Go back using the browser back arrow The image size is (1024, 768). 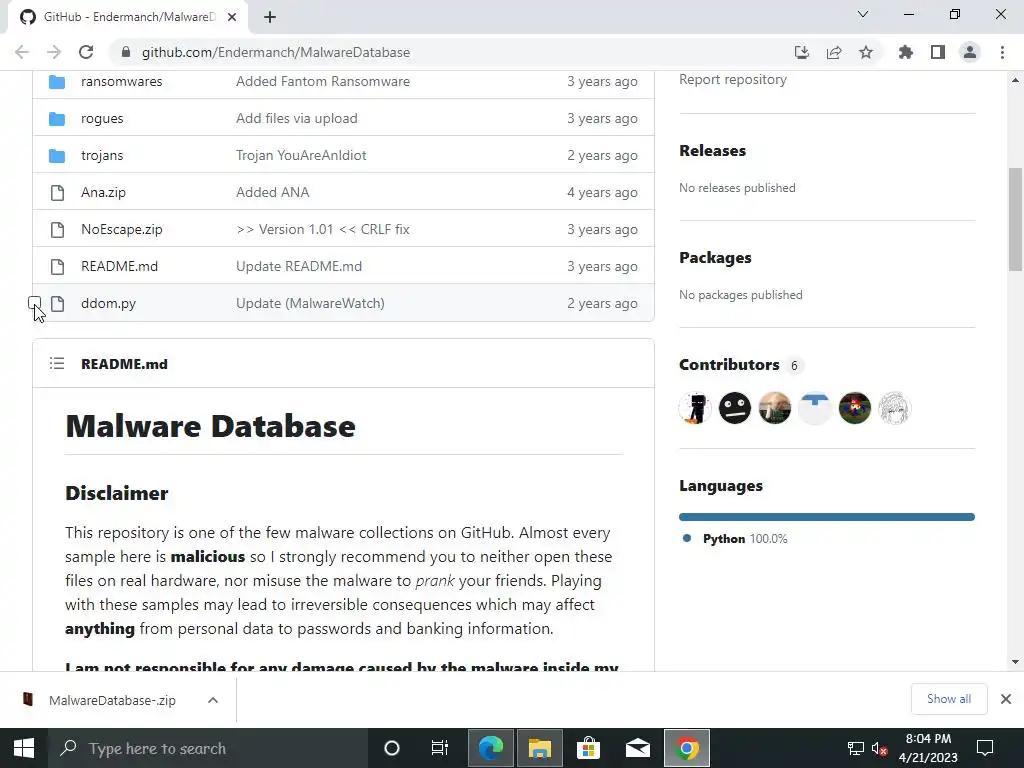[x=22, y=52]
